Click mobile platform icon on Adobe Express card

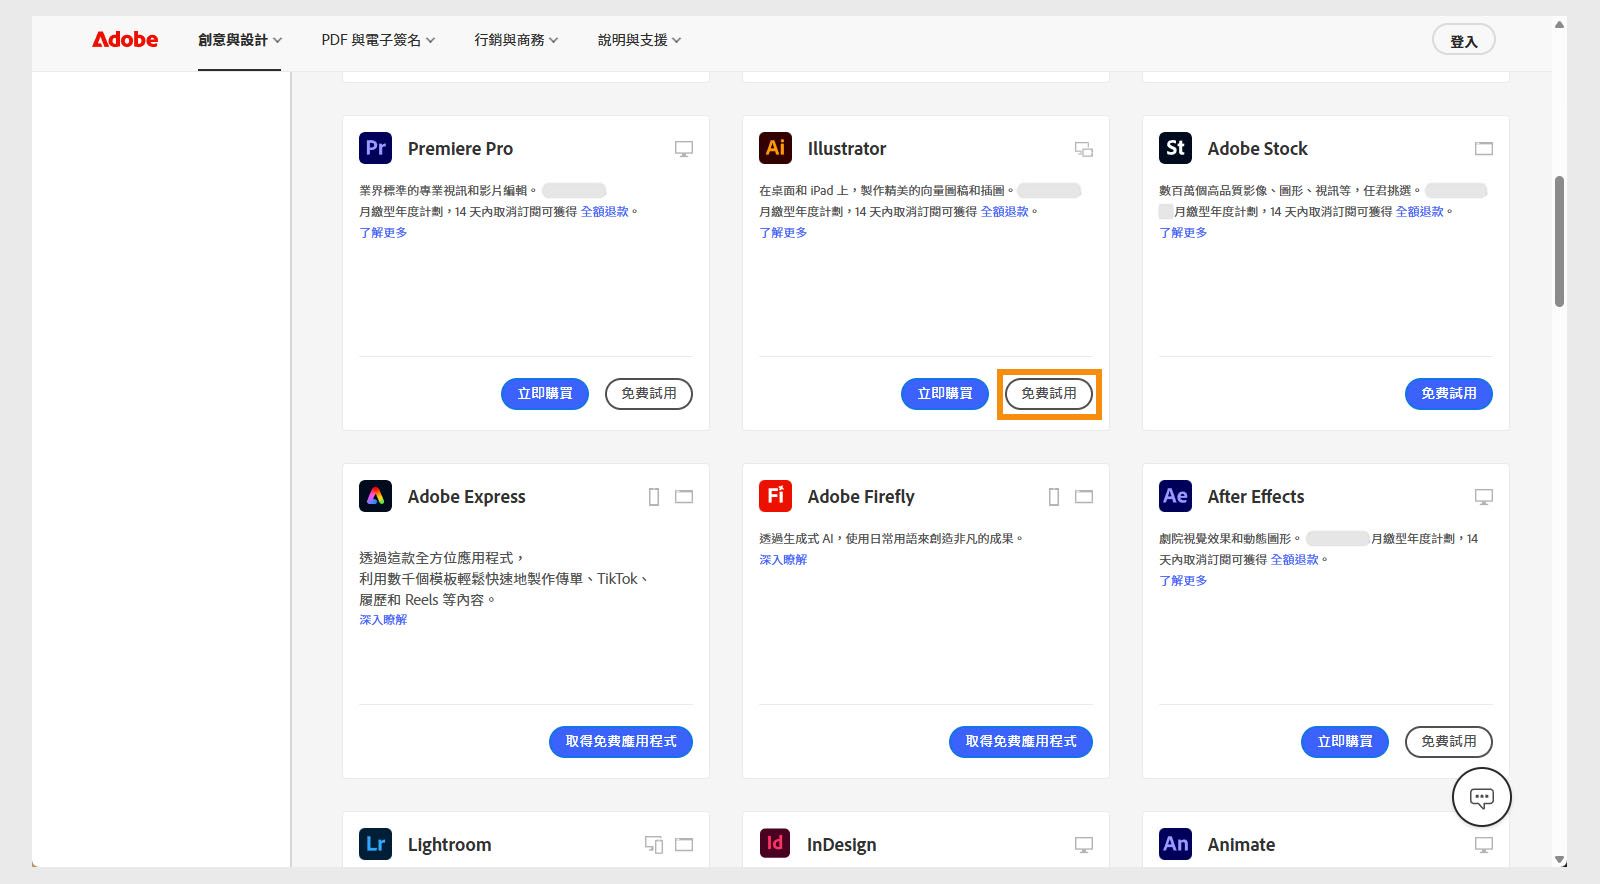pos(654,497)
